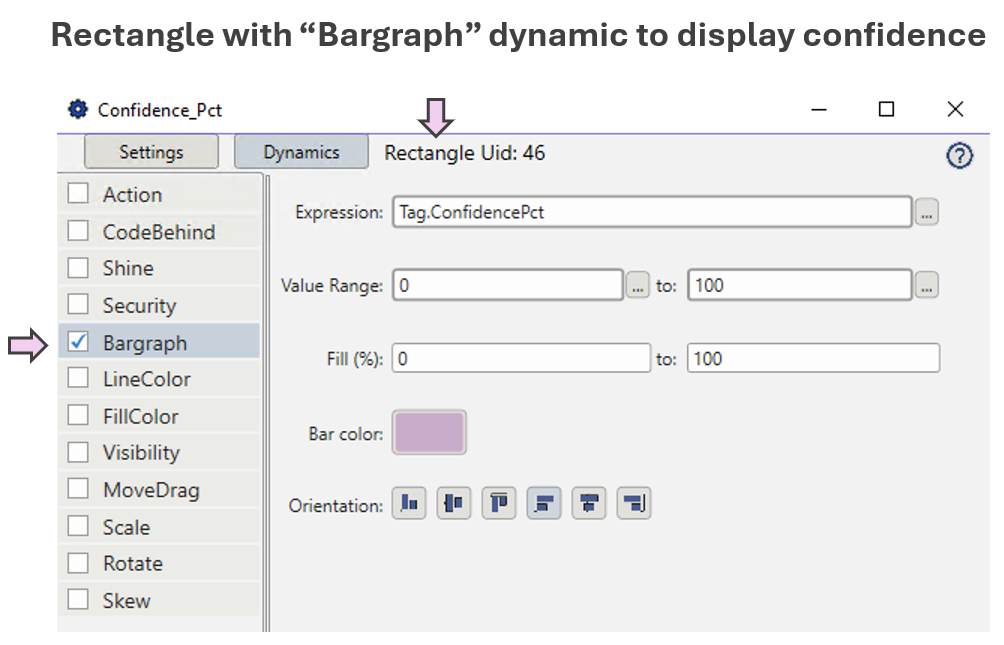1004x645 pixels.
Task: Choose the center-aligned horizontal bars orientation
Action: click(589, 504)
